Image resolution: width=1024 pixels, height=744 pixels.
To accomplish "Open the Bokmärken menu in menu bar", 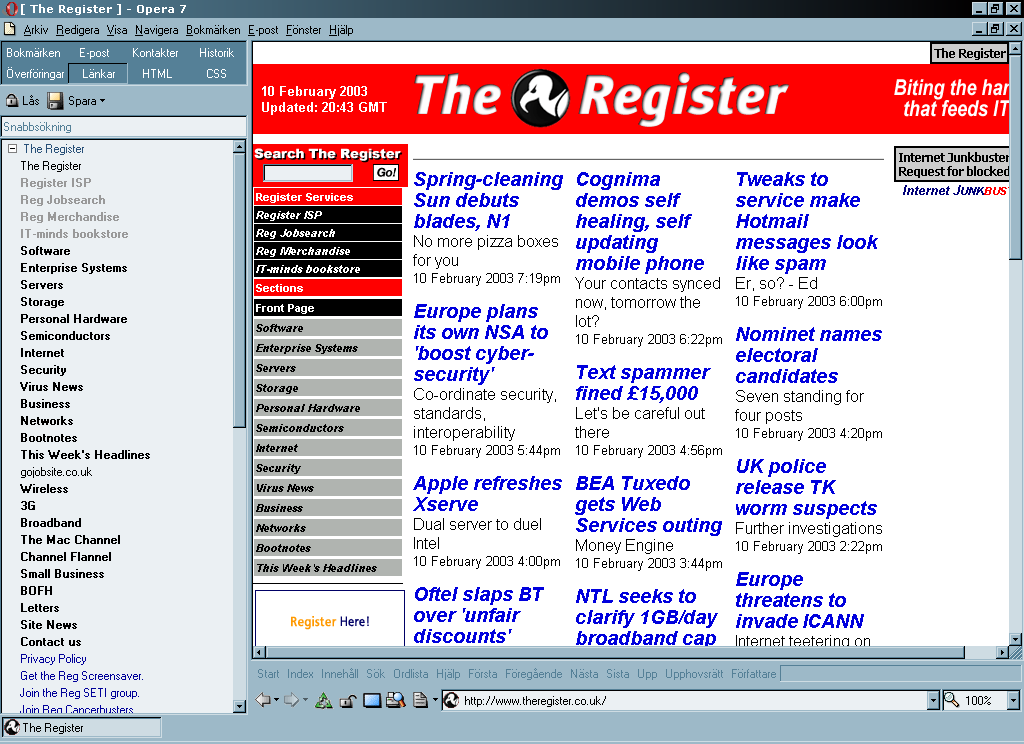I will (213, 30).
